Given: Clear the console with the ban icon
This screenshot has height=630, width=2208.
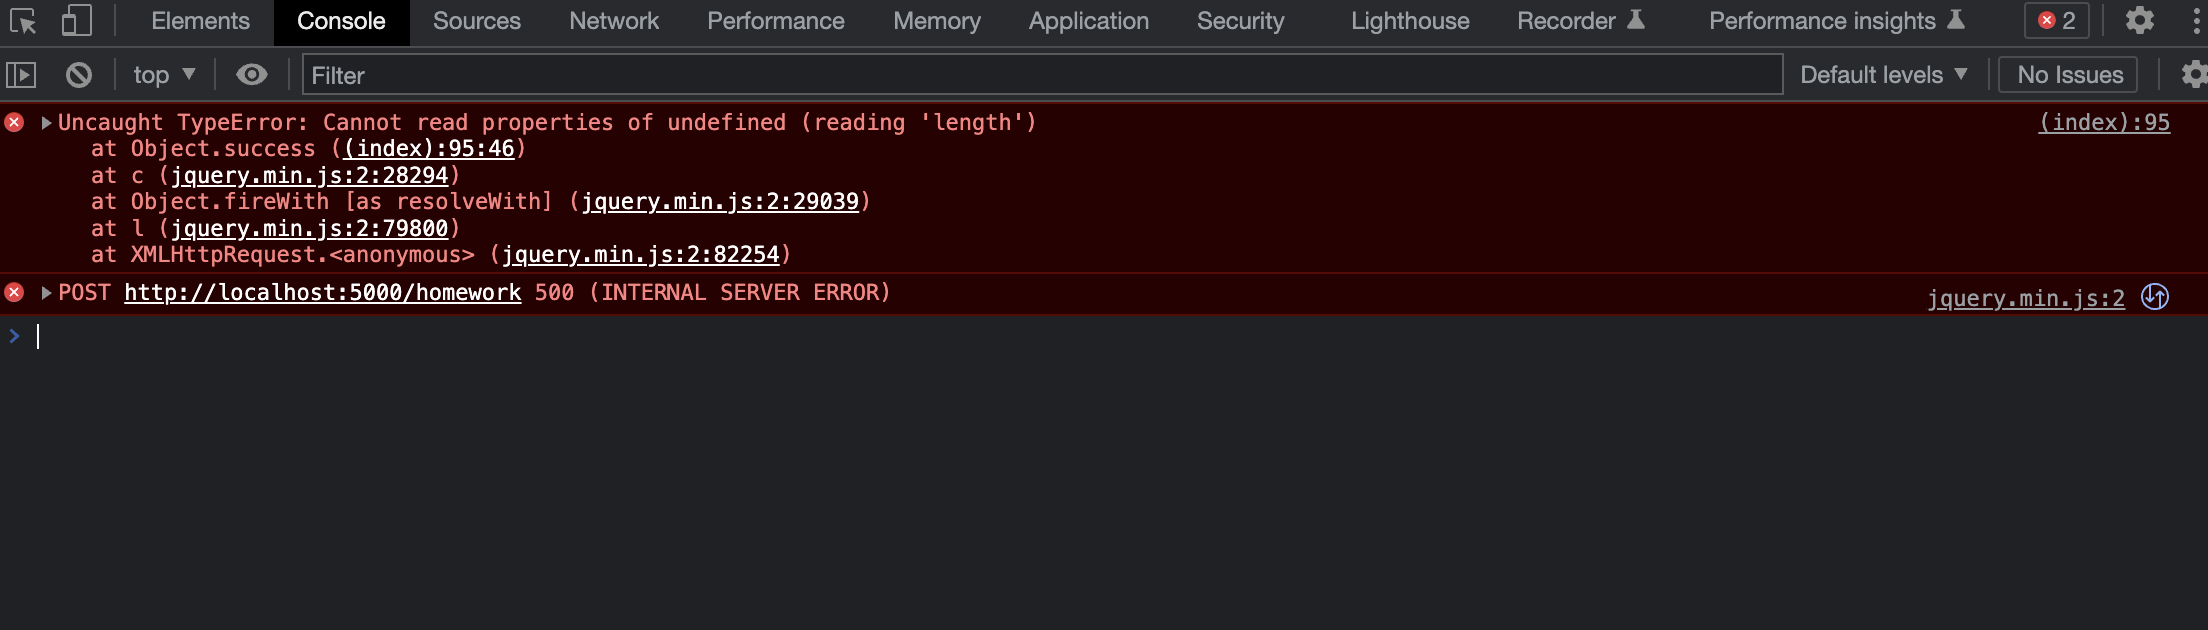Looking at the screenshot, I should point(79,75).
